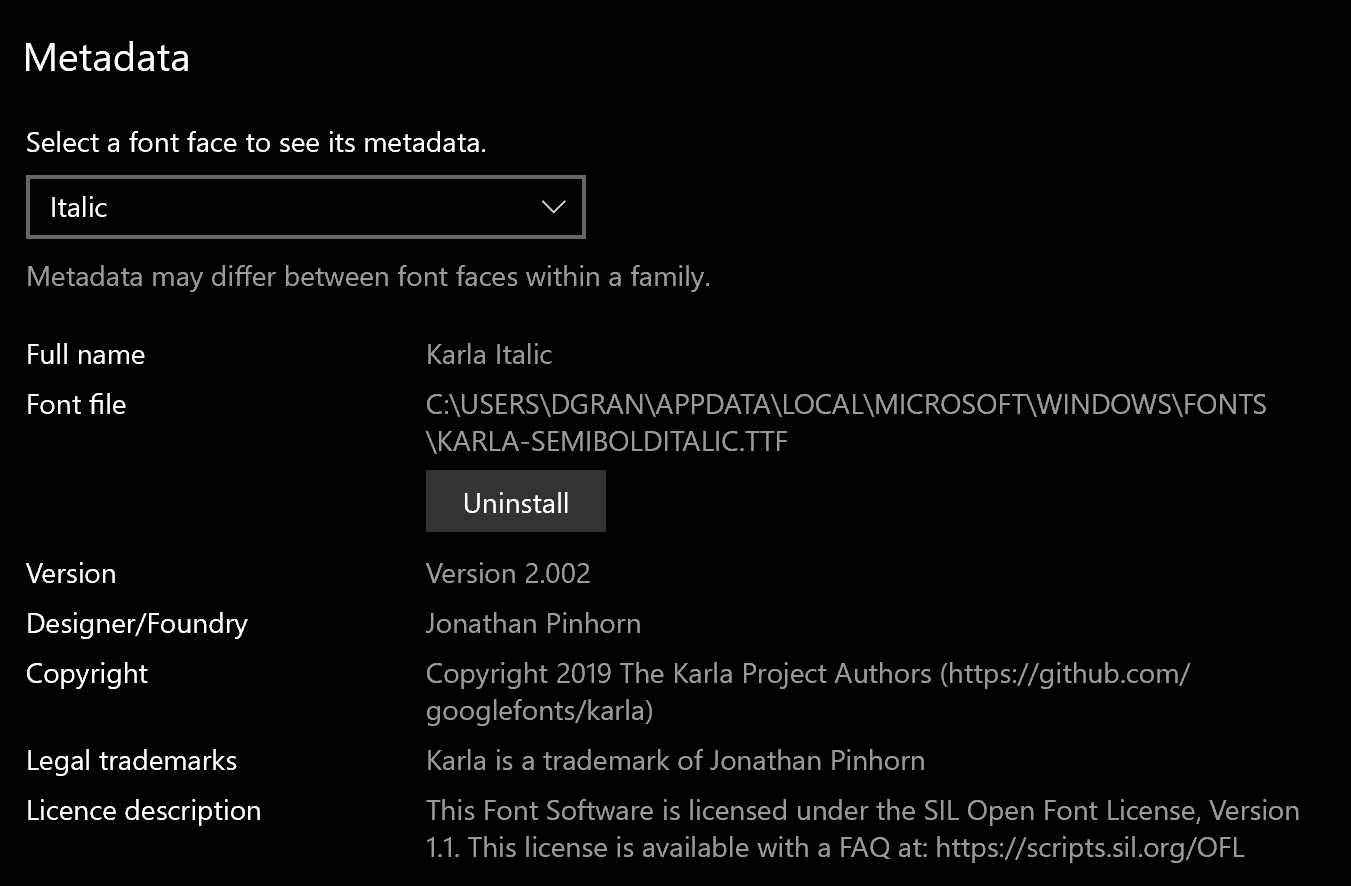Click the Designer/Foundry label
The width and height of the screenshot is (1351, 886).
(137, 623)
